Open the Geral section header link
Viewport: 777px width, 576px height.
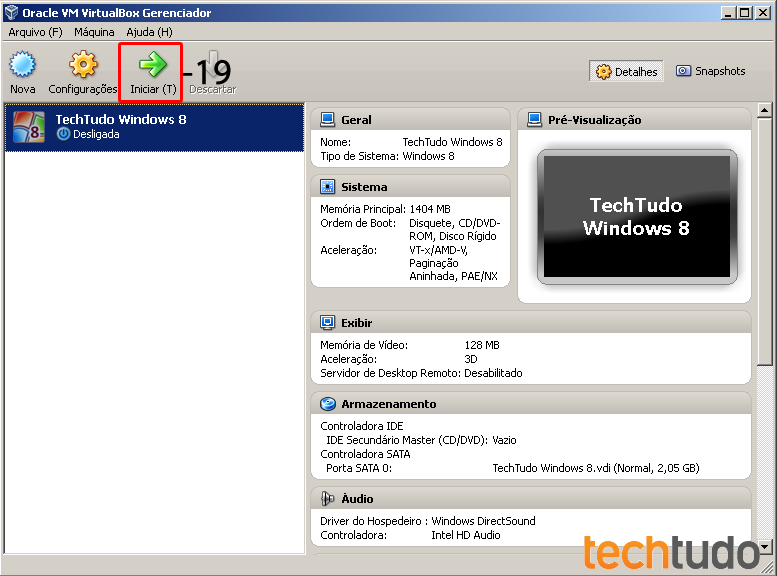click(356, 120)
